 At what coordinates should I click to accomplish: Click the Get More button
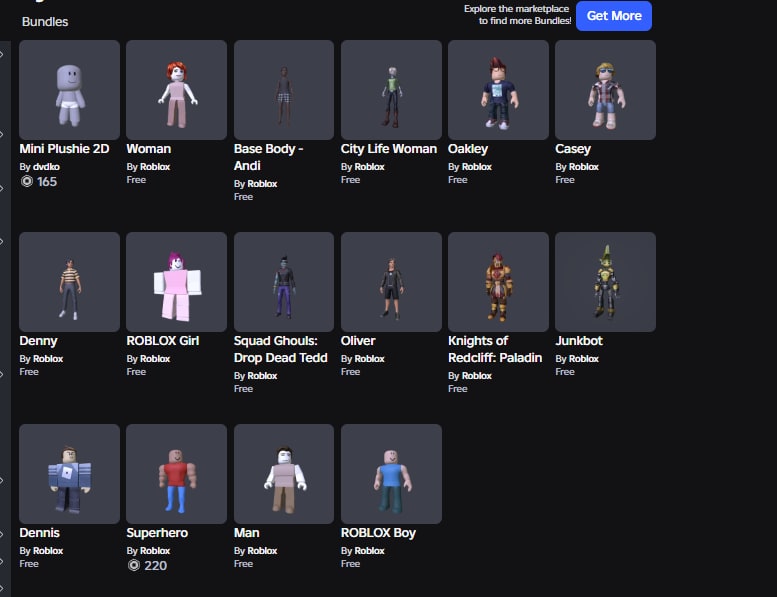pyautogui.click(x=614, y=16)
